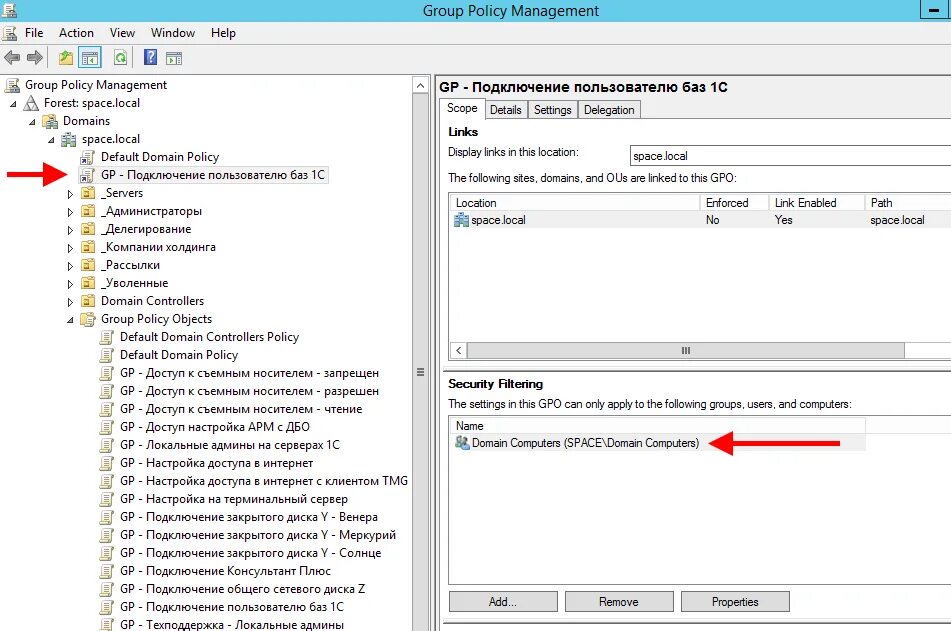Expand the _Servers OU
This screenshot has height=631, width=951.
point(70,194)
